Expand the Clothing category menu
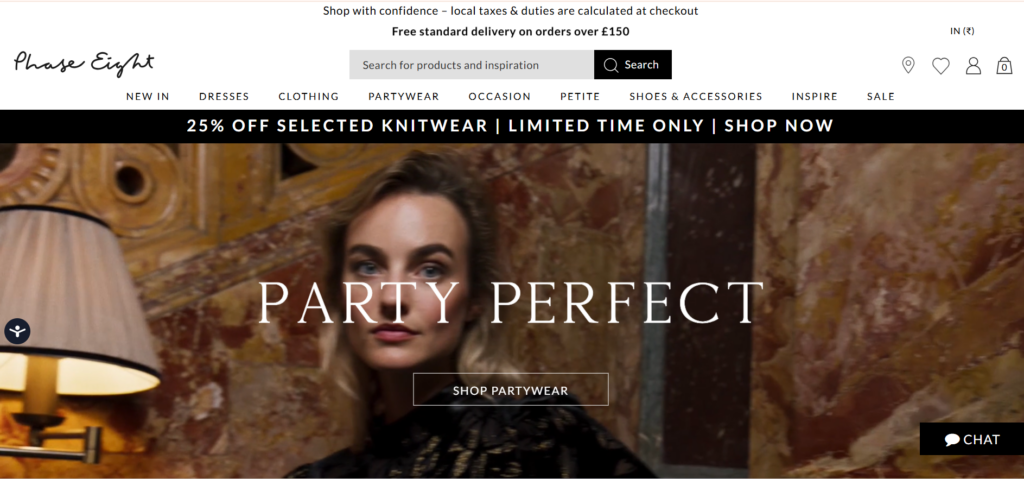The image size is (1024, 479). click(308, 97)
